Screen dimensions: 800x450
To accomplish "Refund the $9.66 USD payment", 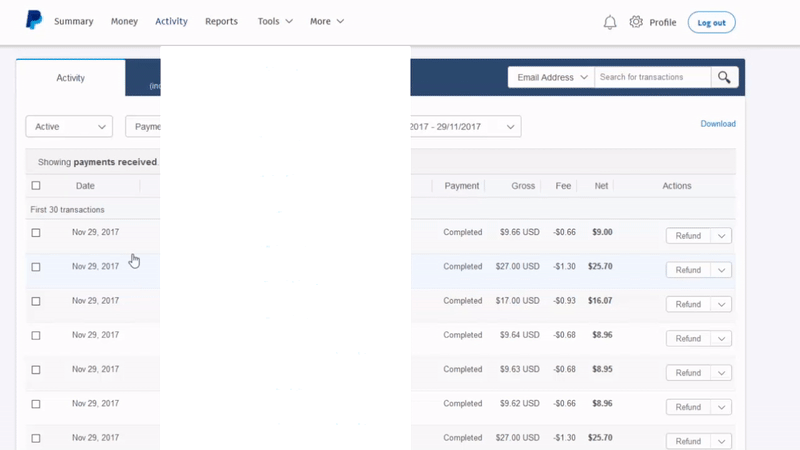I will coord(688,236).
